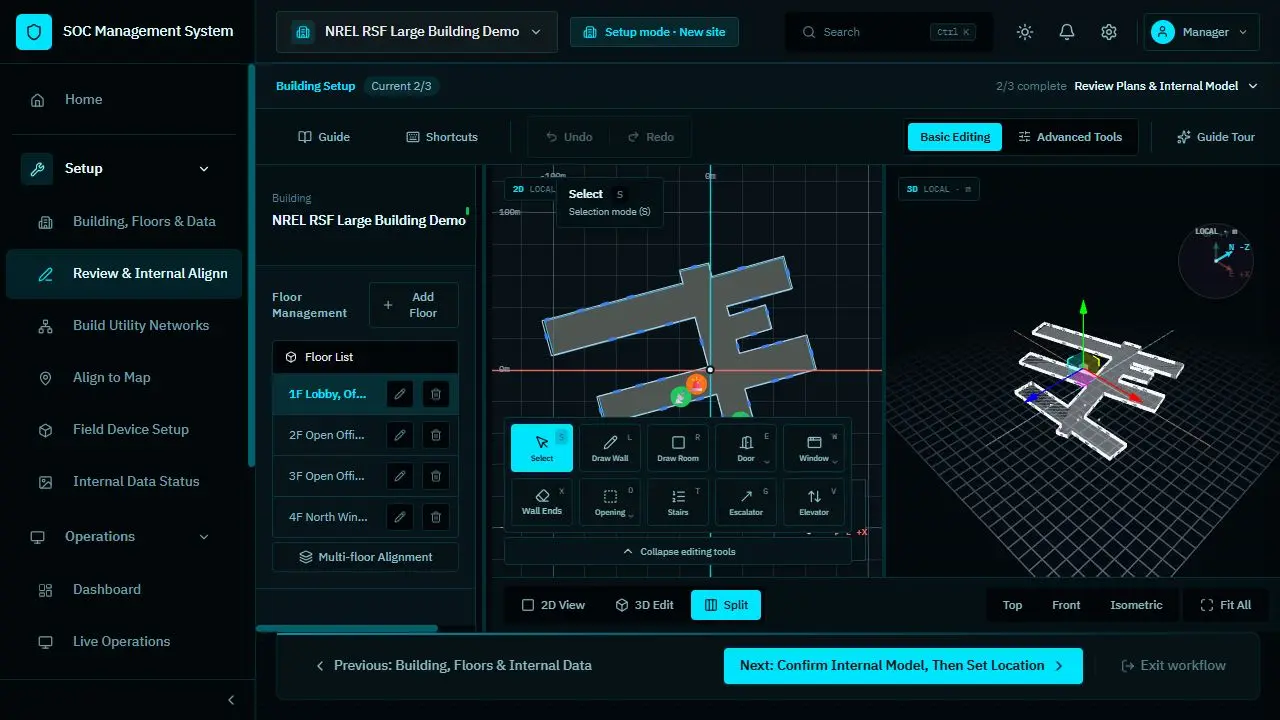Open the settings gear
The image size is (1280, 720).
1109,32
